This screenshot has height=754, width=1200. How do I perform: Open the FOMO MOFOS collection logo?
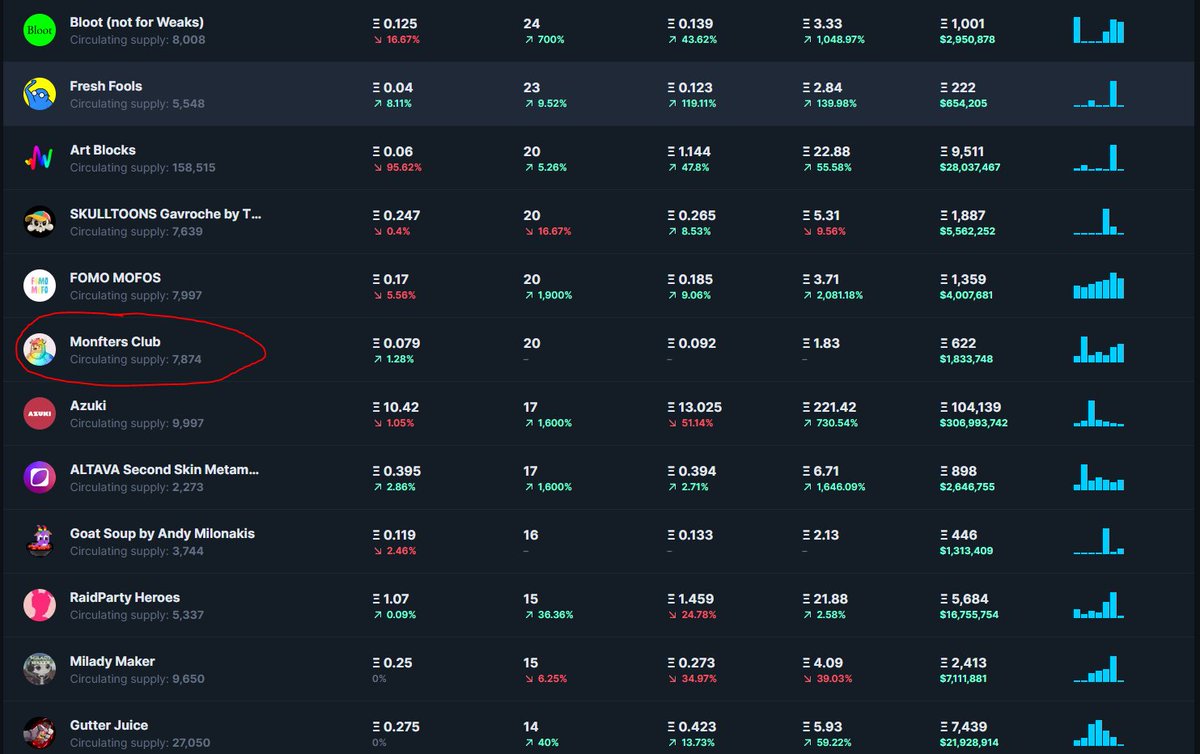(x=39, y=286)
